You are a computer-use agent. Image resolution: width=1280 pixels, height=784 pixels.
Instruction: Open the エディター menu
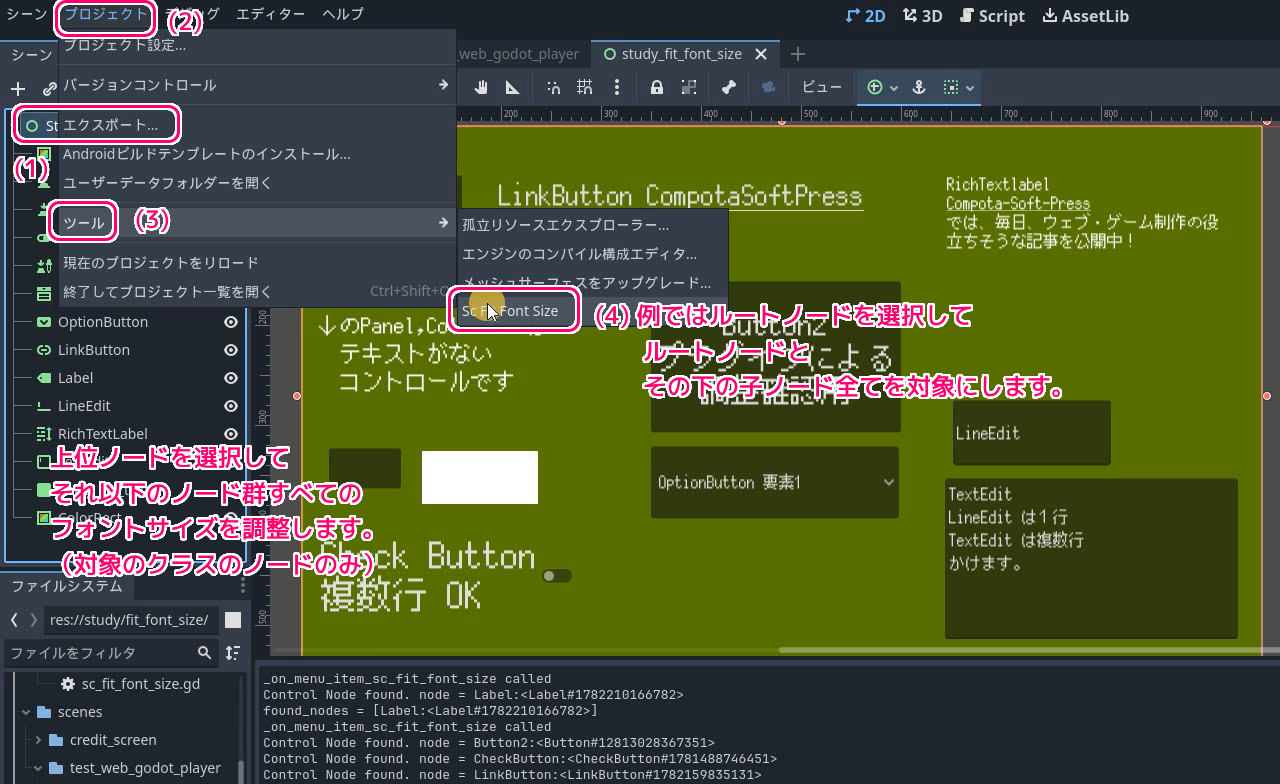(x=271, y=14)
